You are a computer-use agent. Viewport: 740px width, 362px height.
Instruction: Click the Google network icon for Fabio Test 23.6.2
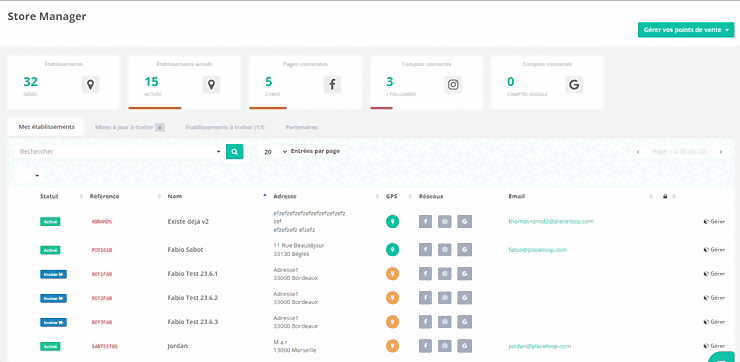point(465,298)
